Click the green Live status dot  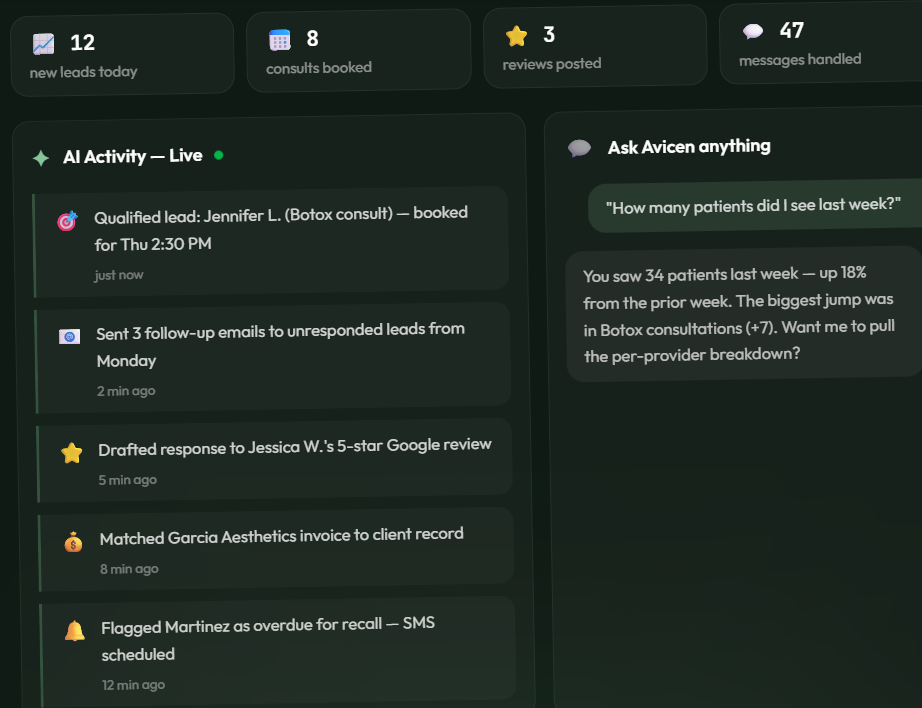[x=219, y=155]
